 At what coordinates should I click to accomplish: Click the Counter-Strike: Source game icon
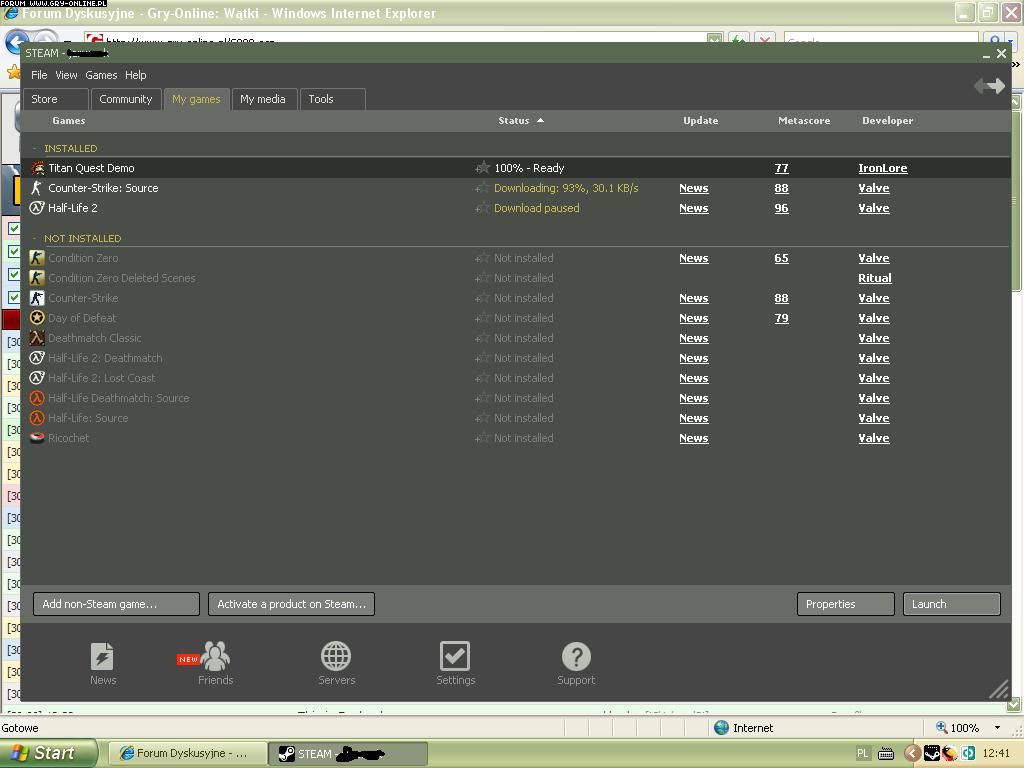tap(37, 188)
